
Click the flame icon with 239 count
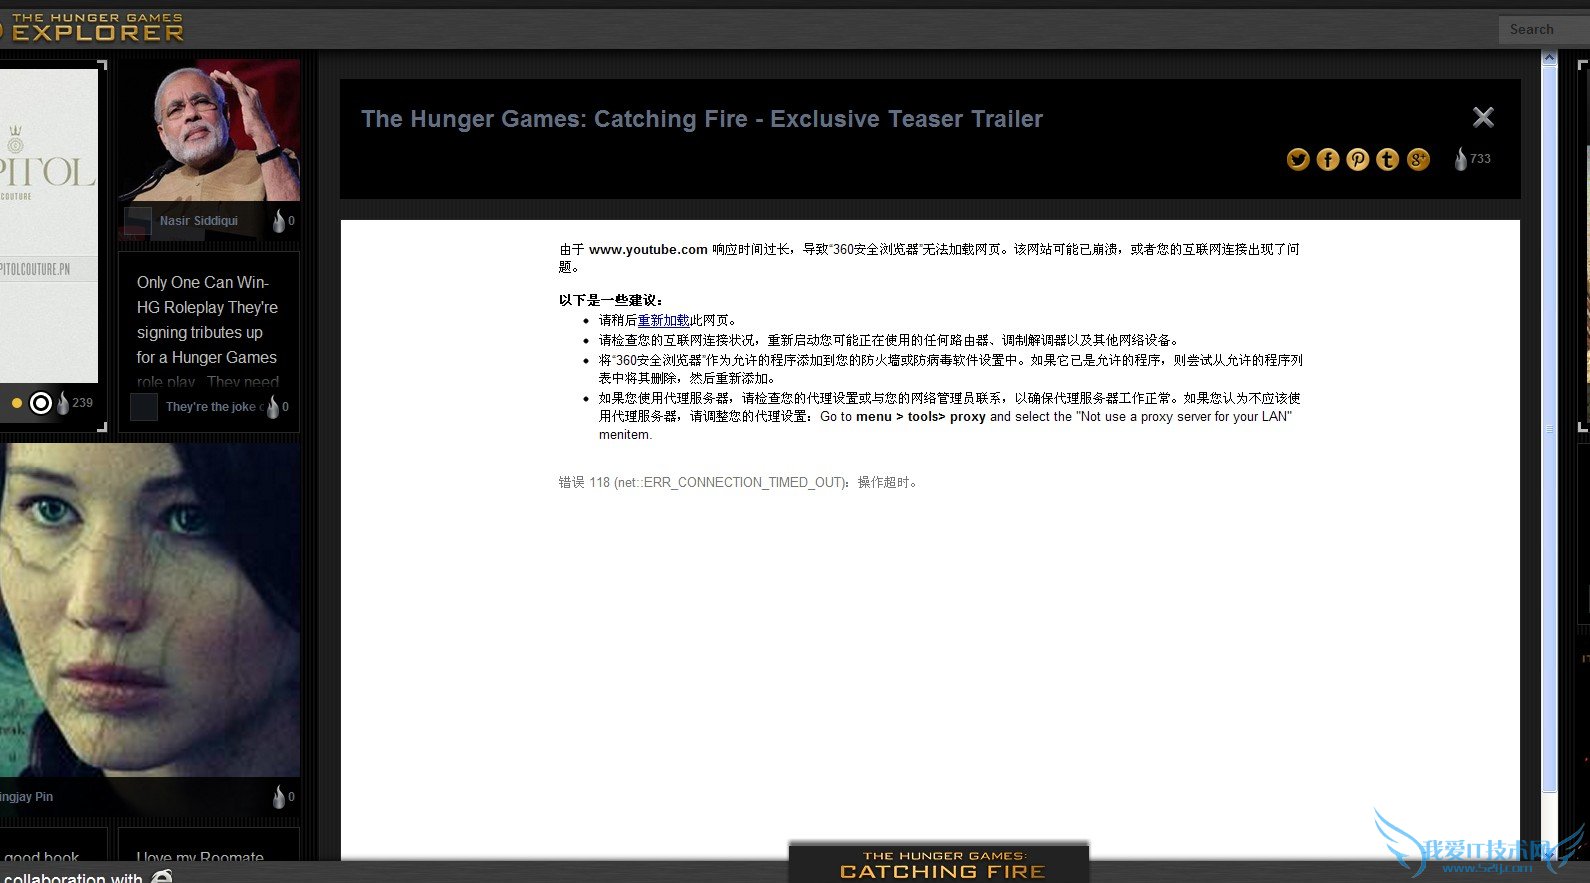coord(63,403)
